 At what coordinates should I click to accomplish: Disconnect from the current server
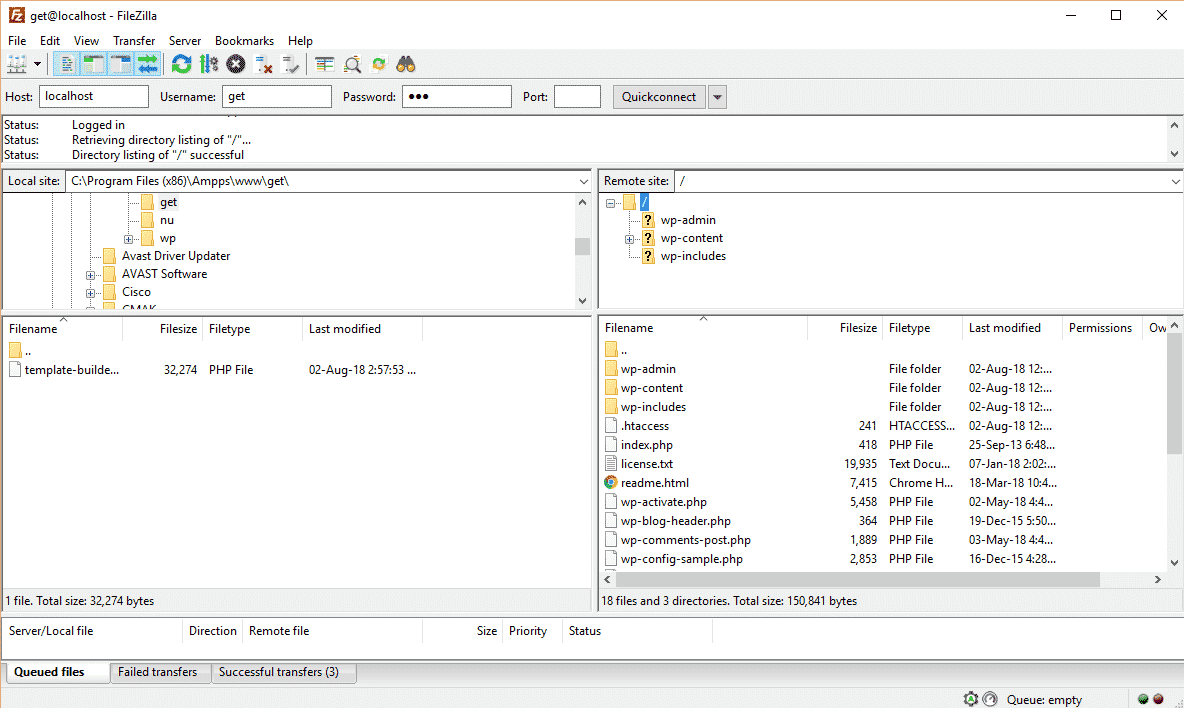coord(263,65)
